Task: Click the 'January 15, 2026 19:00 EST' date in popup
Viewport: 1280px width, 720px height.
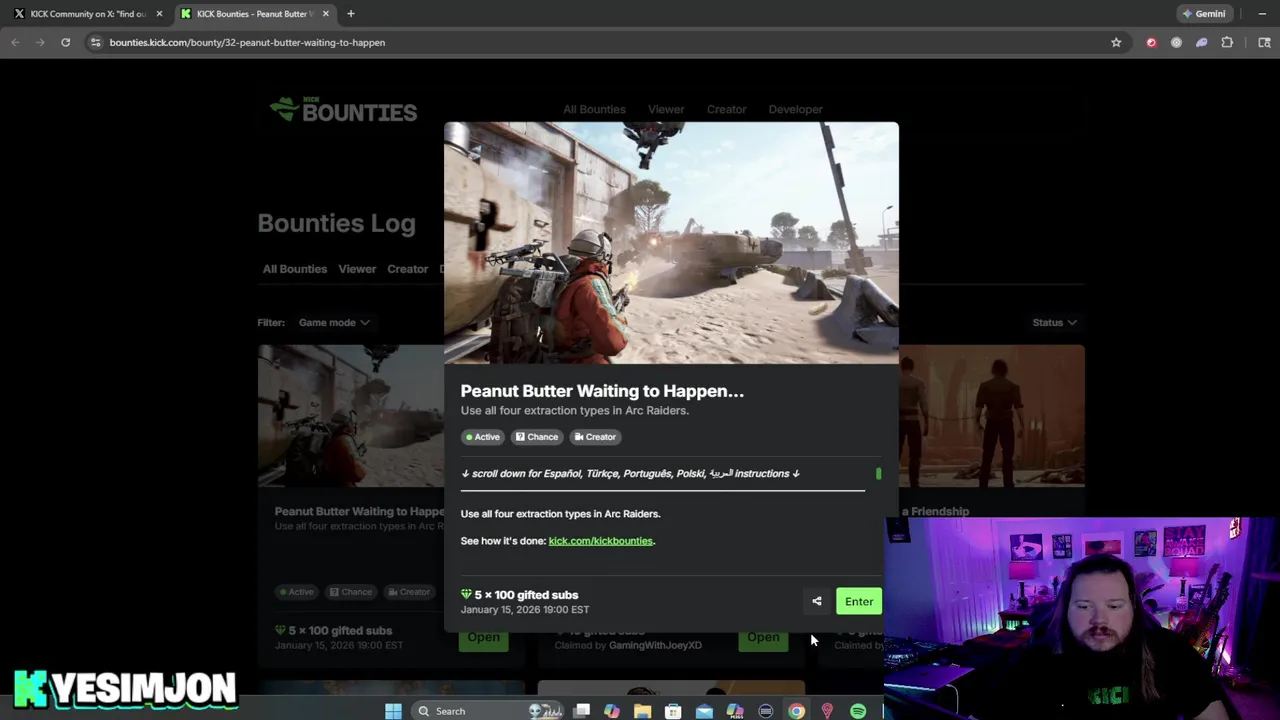Action: pyautogui.click(x=525, y=610)
